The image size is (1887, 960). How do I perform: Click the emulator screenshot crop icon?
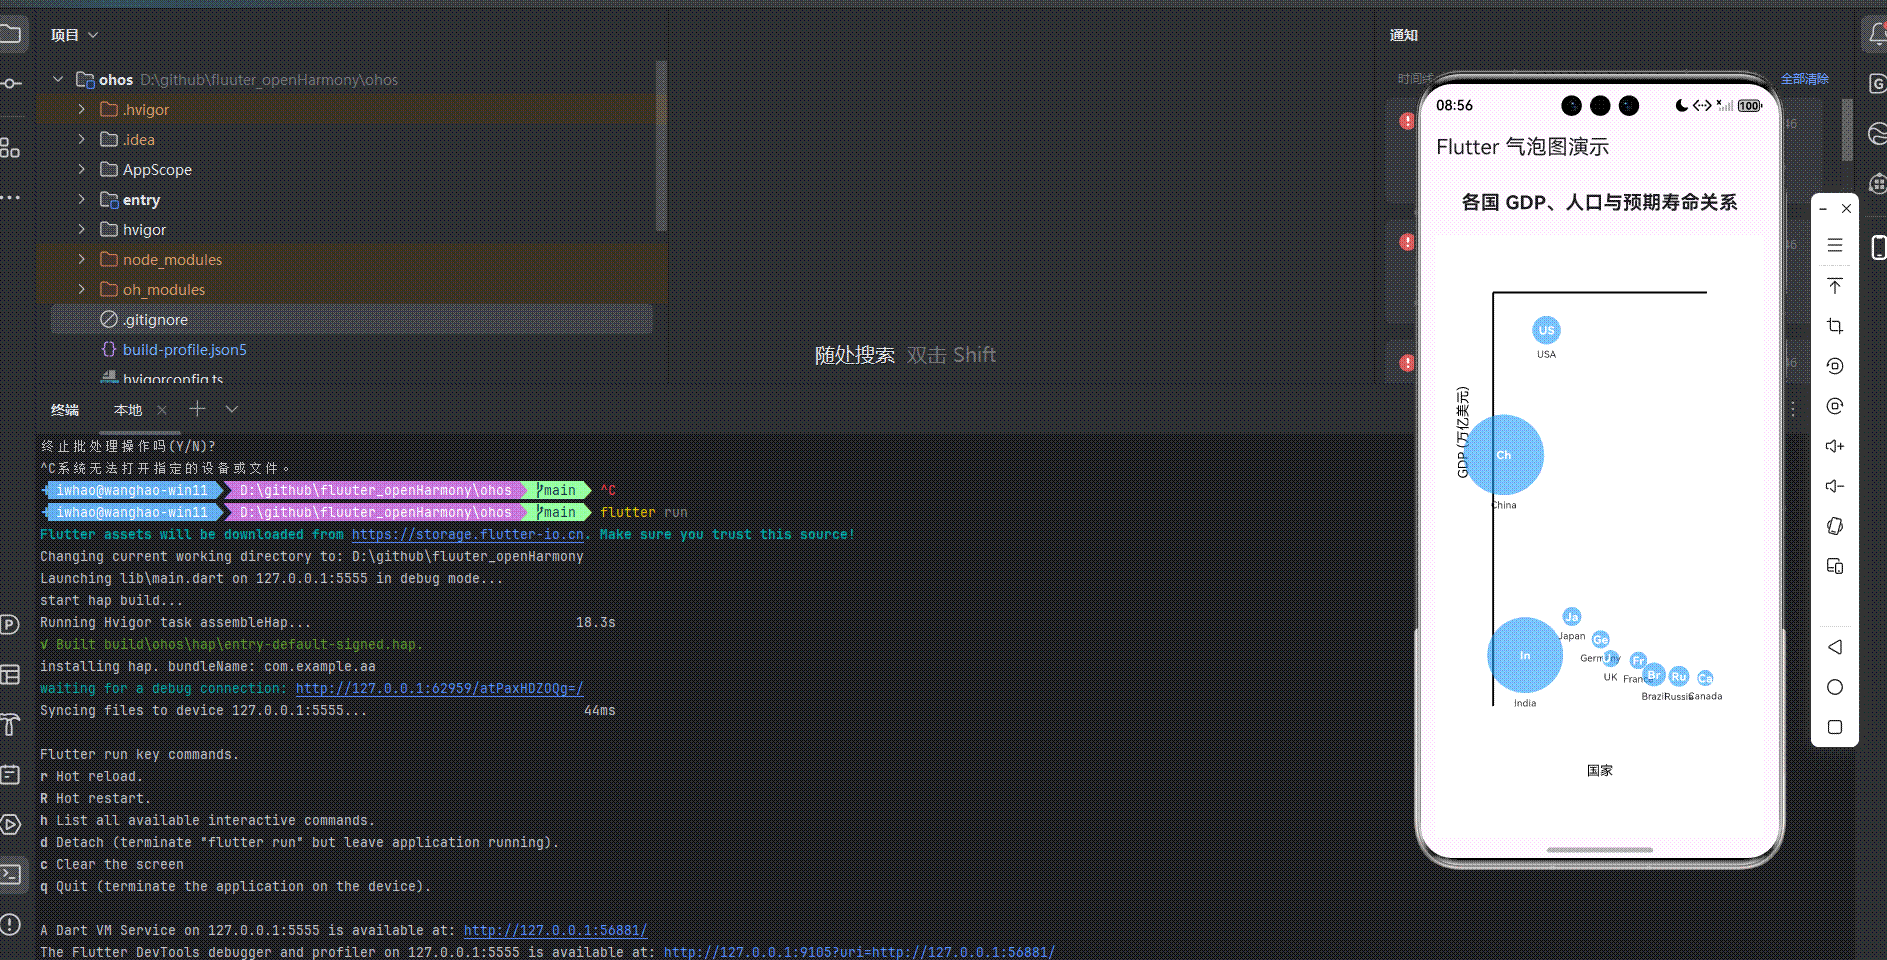(x=1835, y=326)
